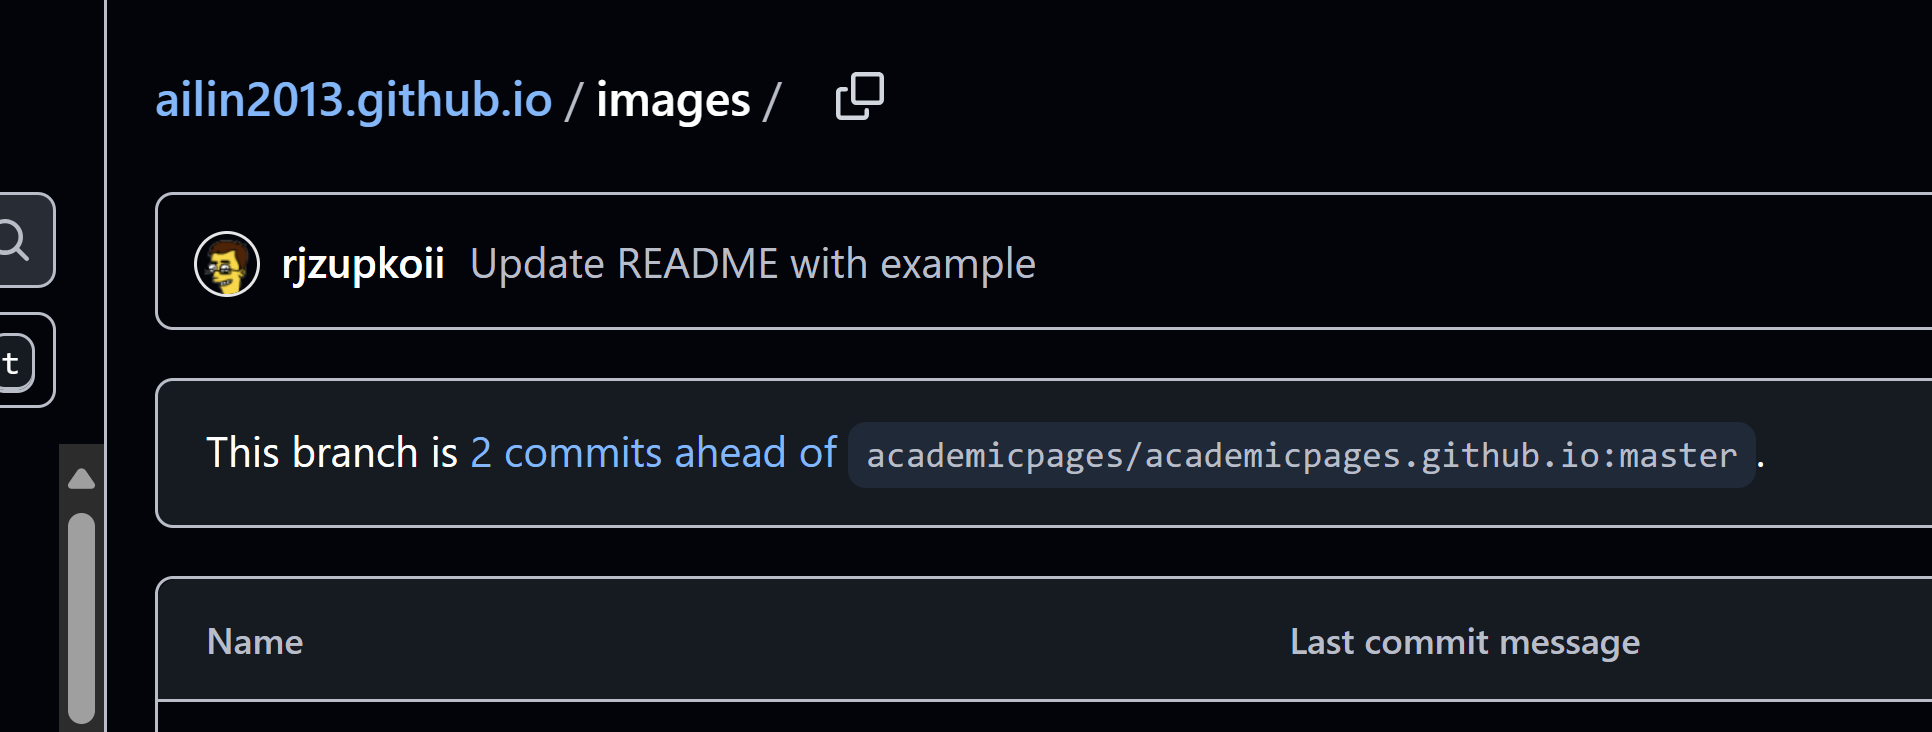
Task: Click the Last commit message column header
Action: [1463, 641]
